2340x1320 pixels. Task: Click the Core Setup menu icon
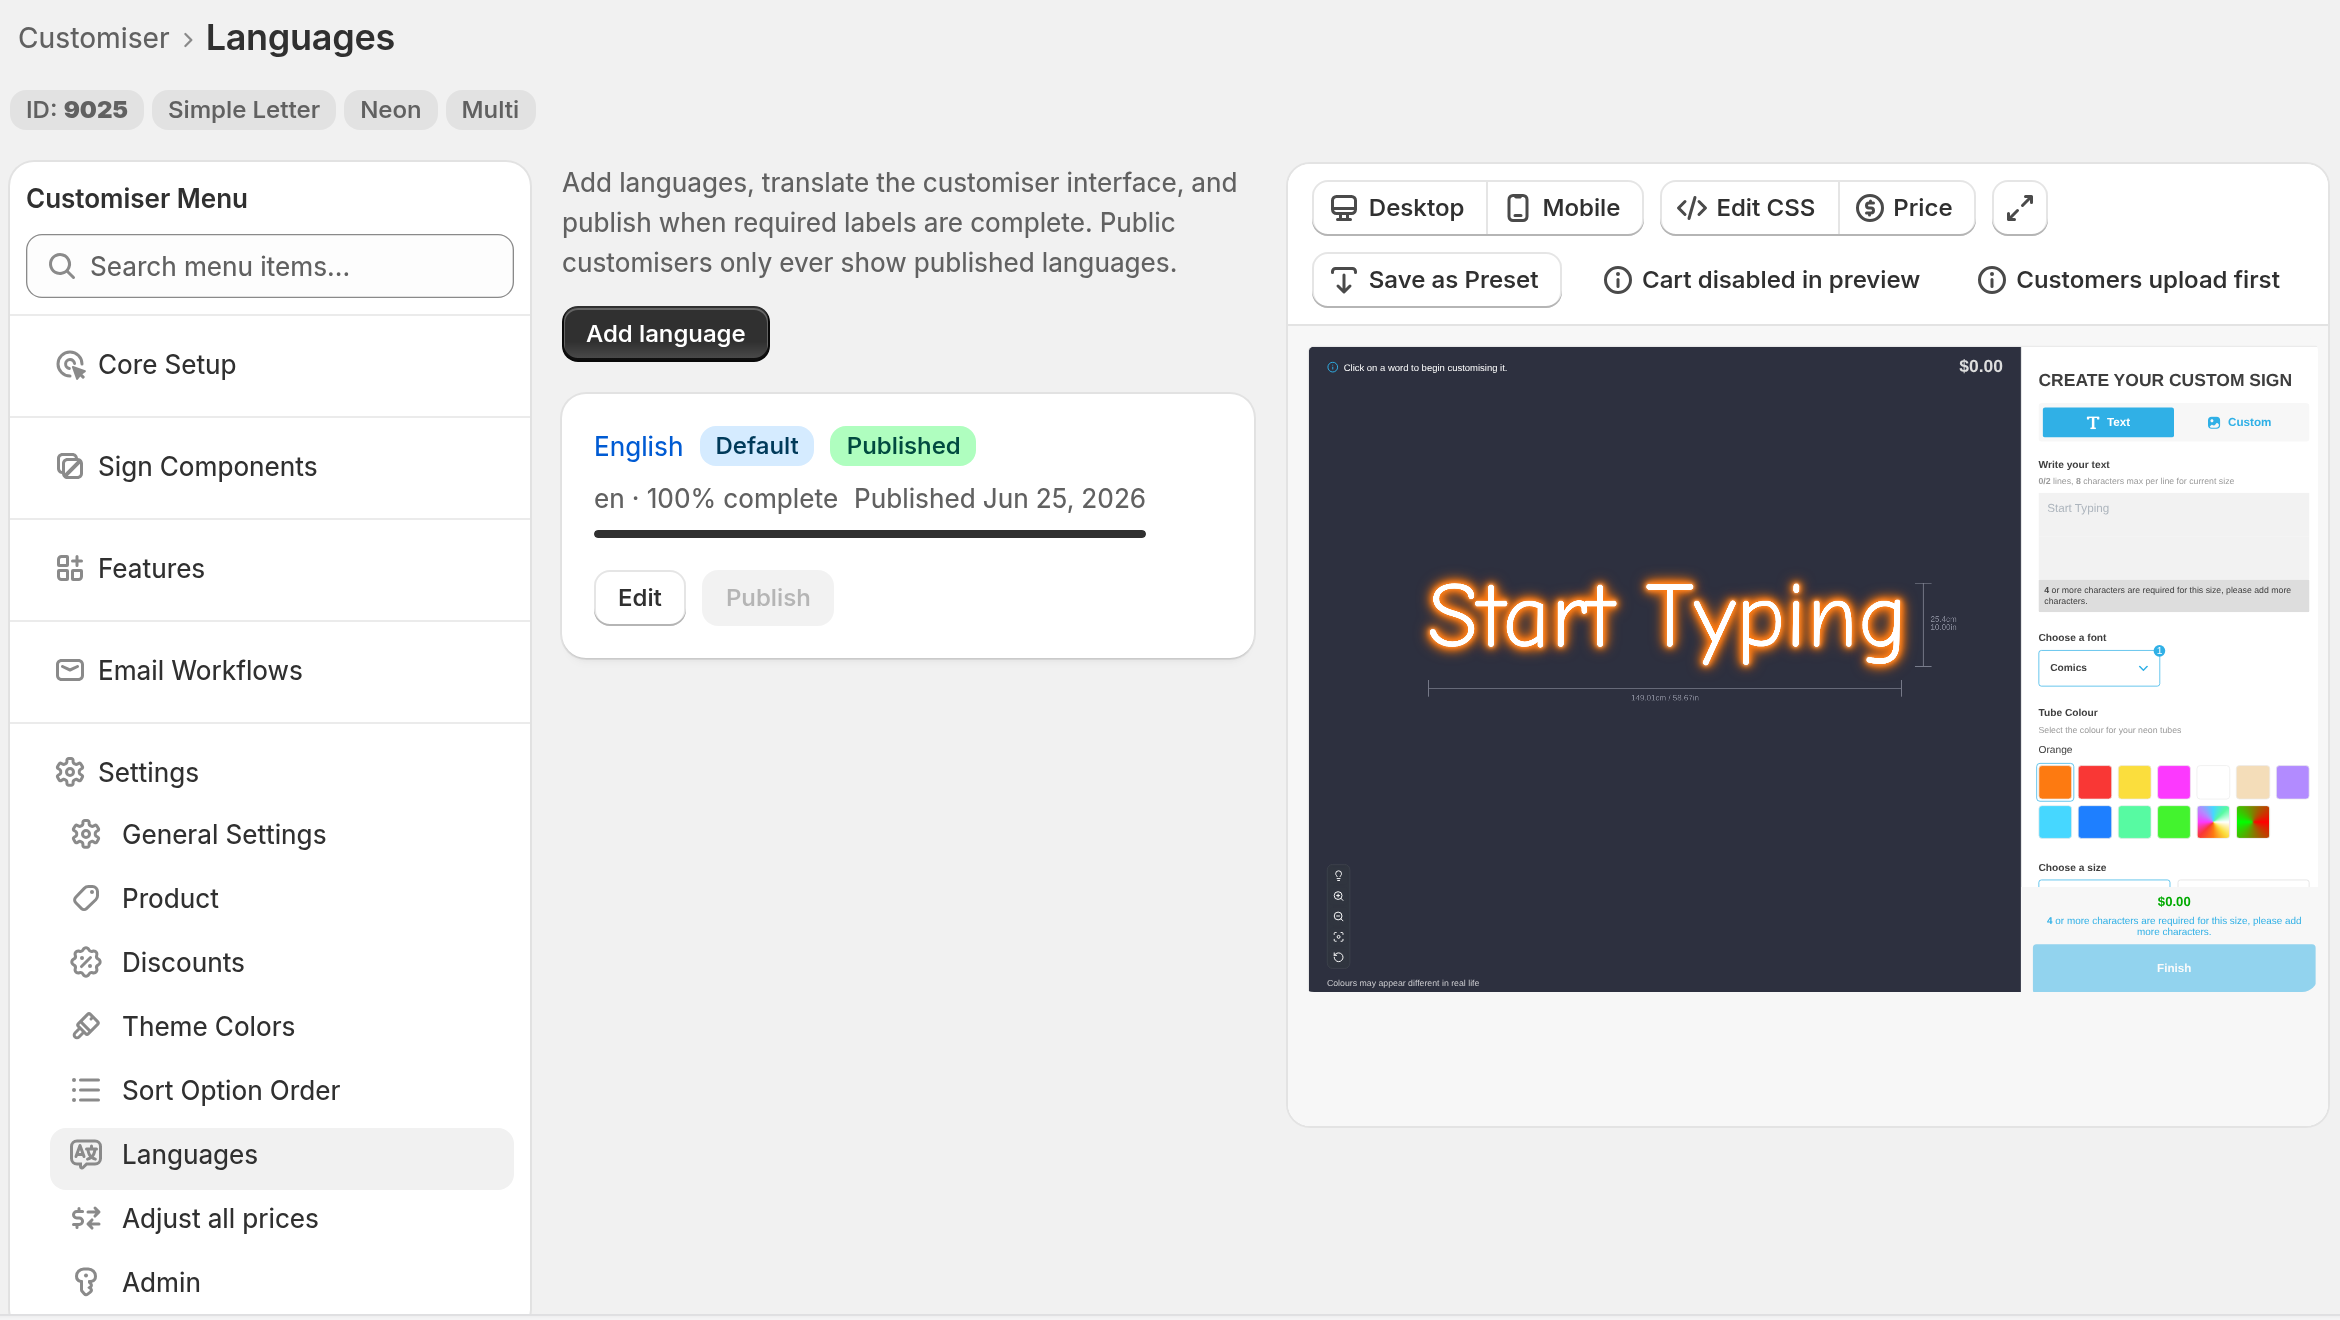(x=70, y=365)
